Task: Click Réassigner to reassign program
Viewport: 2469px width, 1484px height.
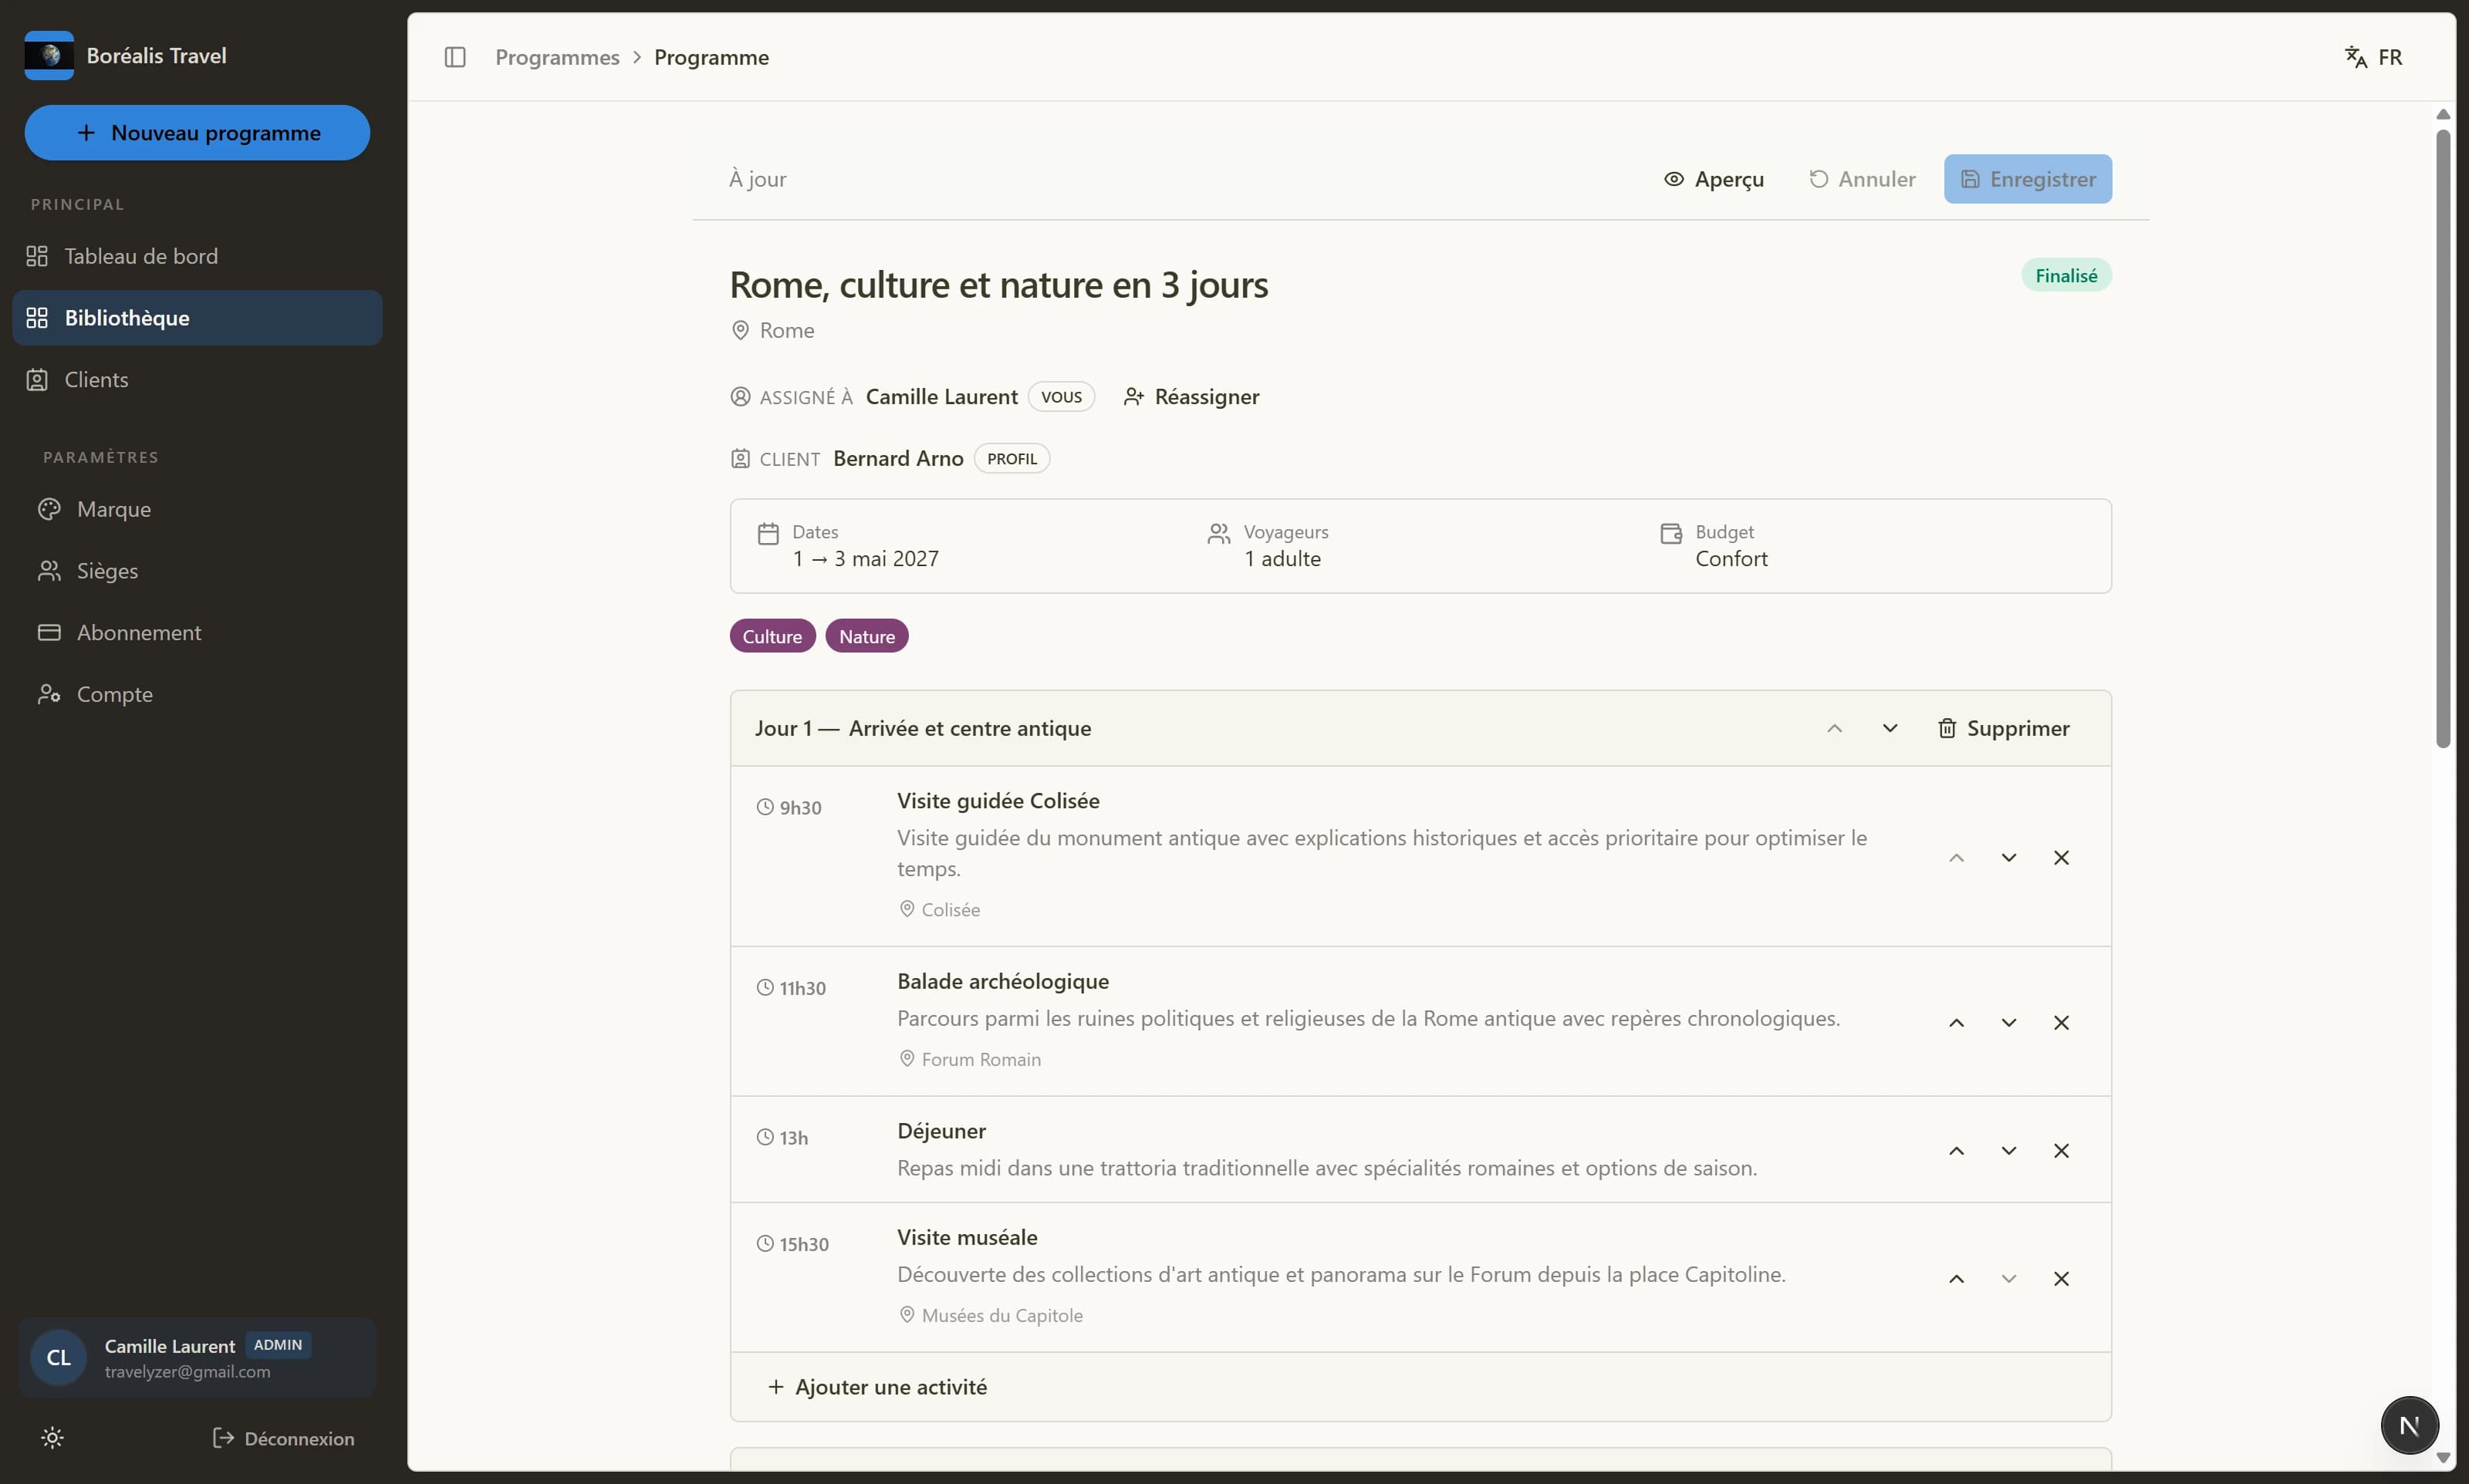Action: coord(1191,397)
